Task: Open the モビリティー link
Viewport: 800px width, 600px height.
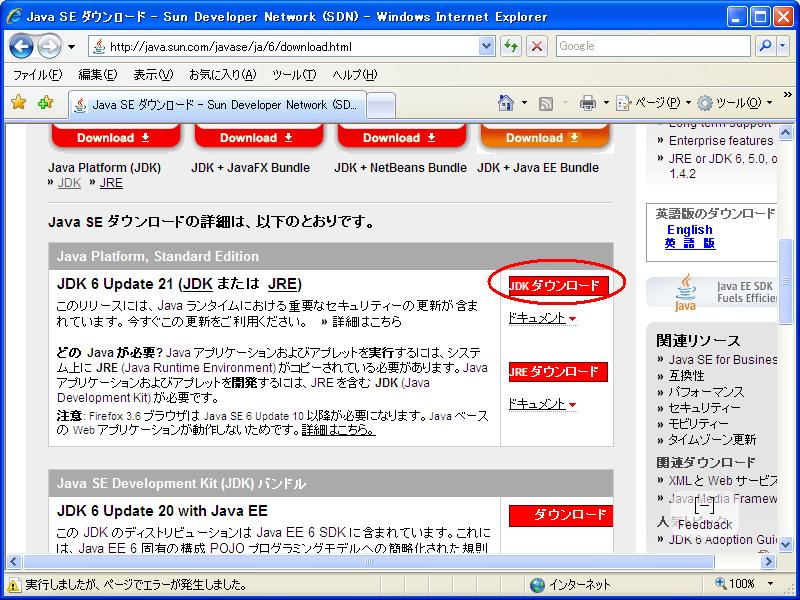Action: (699, 423)
